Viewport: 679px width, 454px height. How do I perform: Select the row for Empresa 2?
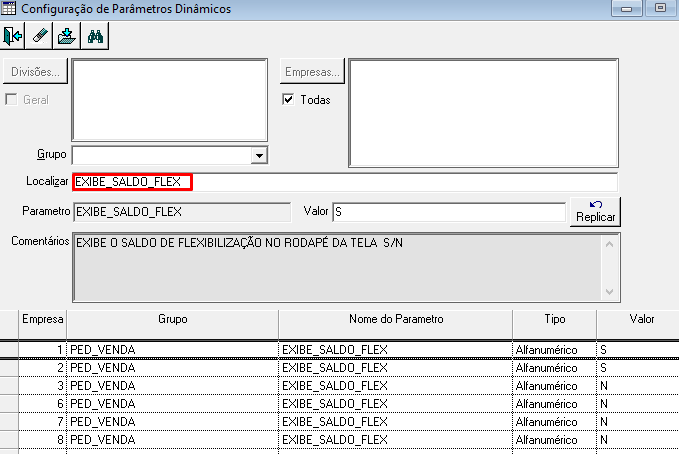tap(340, 368)
